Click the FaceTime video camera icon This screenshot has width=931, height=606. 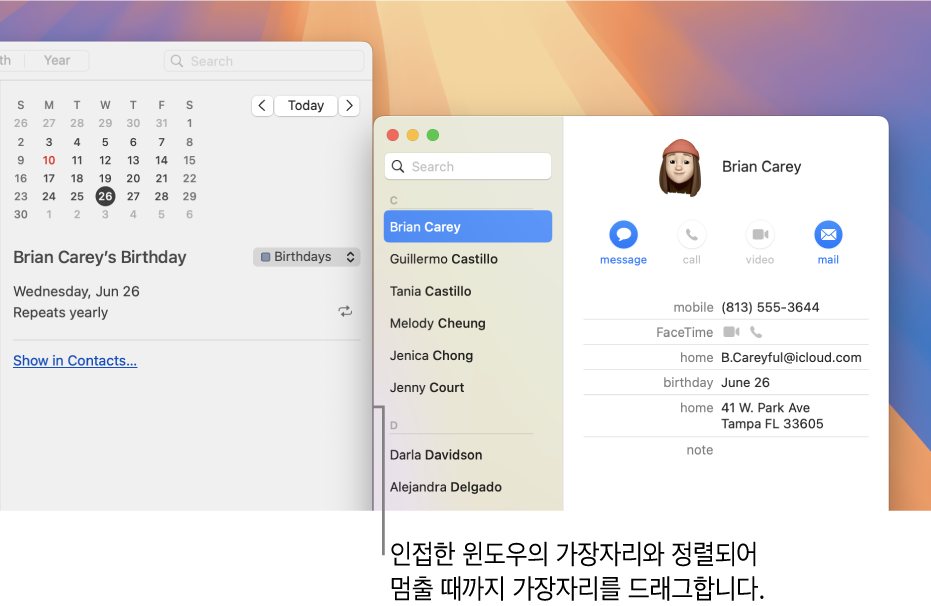[x=732, y=332]
